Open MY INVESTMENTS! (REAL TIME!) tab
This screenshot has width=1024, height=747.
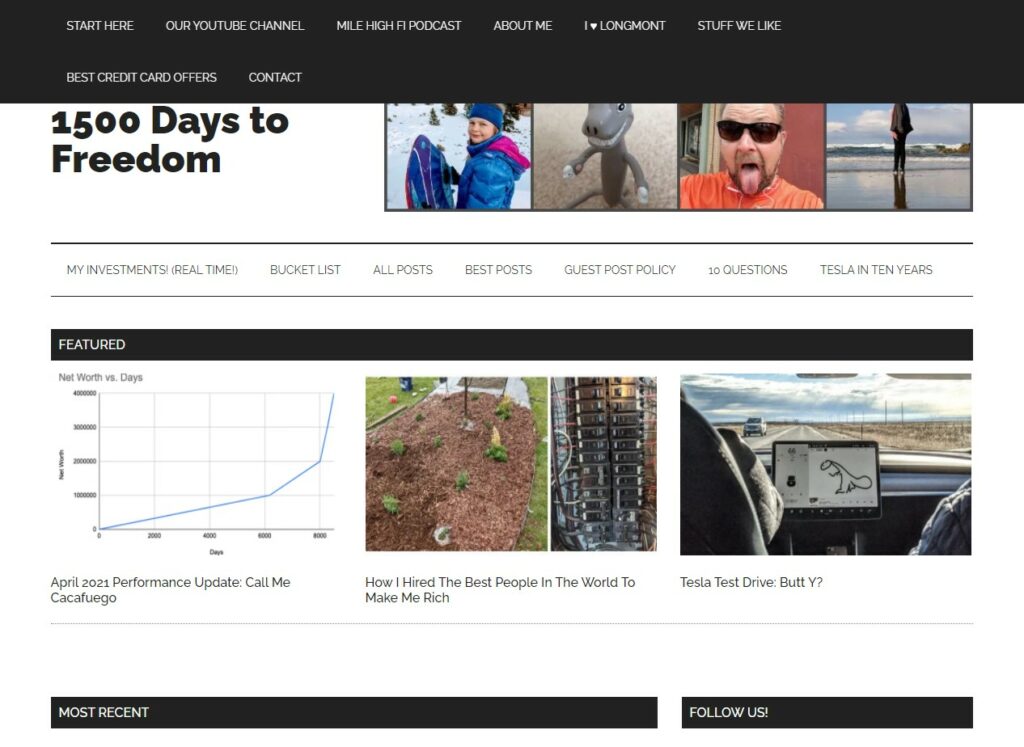click(152, 270)
